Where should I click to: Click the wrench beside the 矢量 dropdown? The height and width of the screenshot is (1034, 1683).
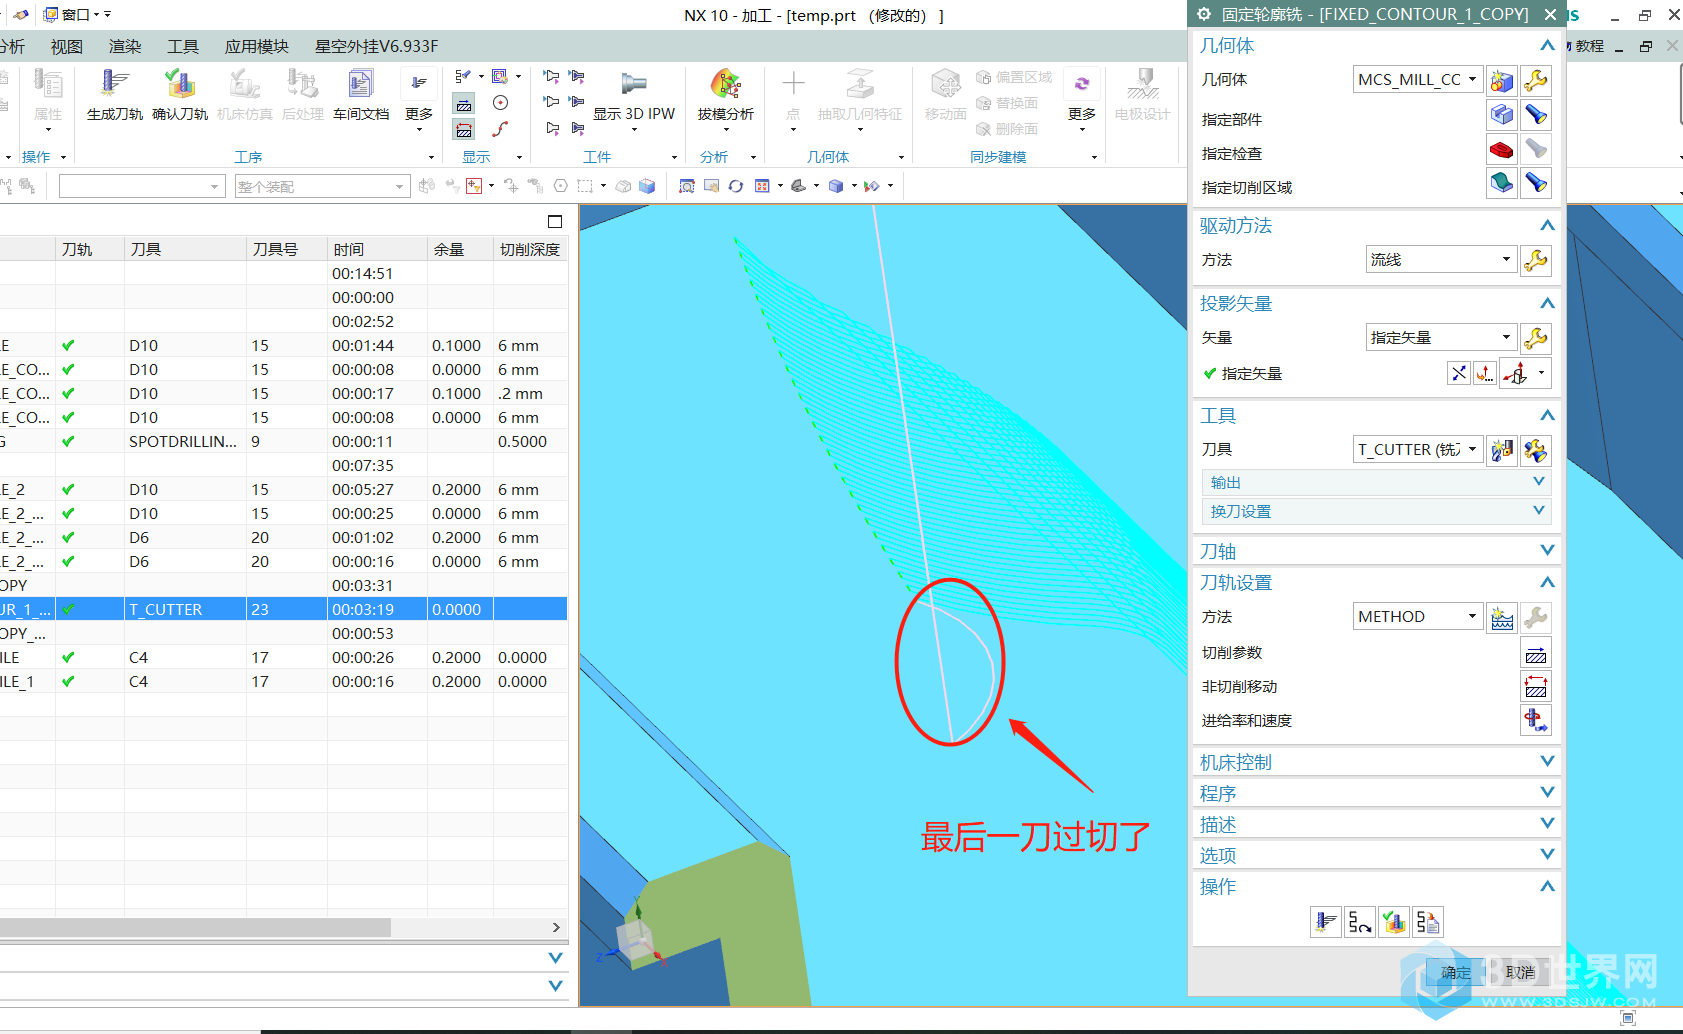point(1536,338)
